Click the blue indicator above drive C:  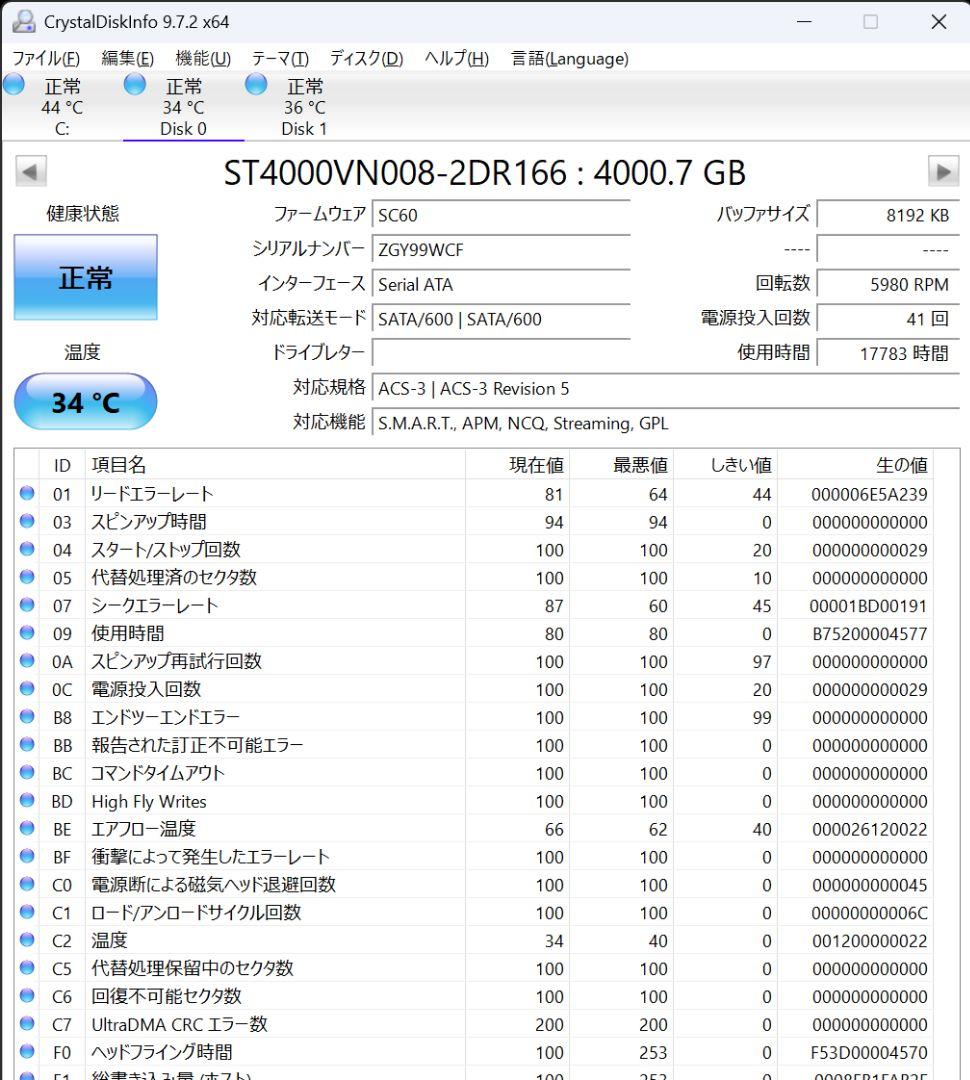pyautogui.click(x=14, y=85)
